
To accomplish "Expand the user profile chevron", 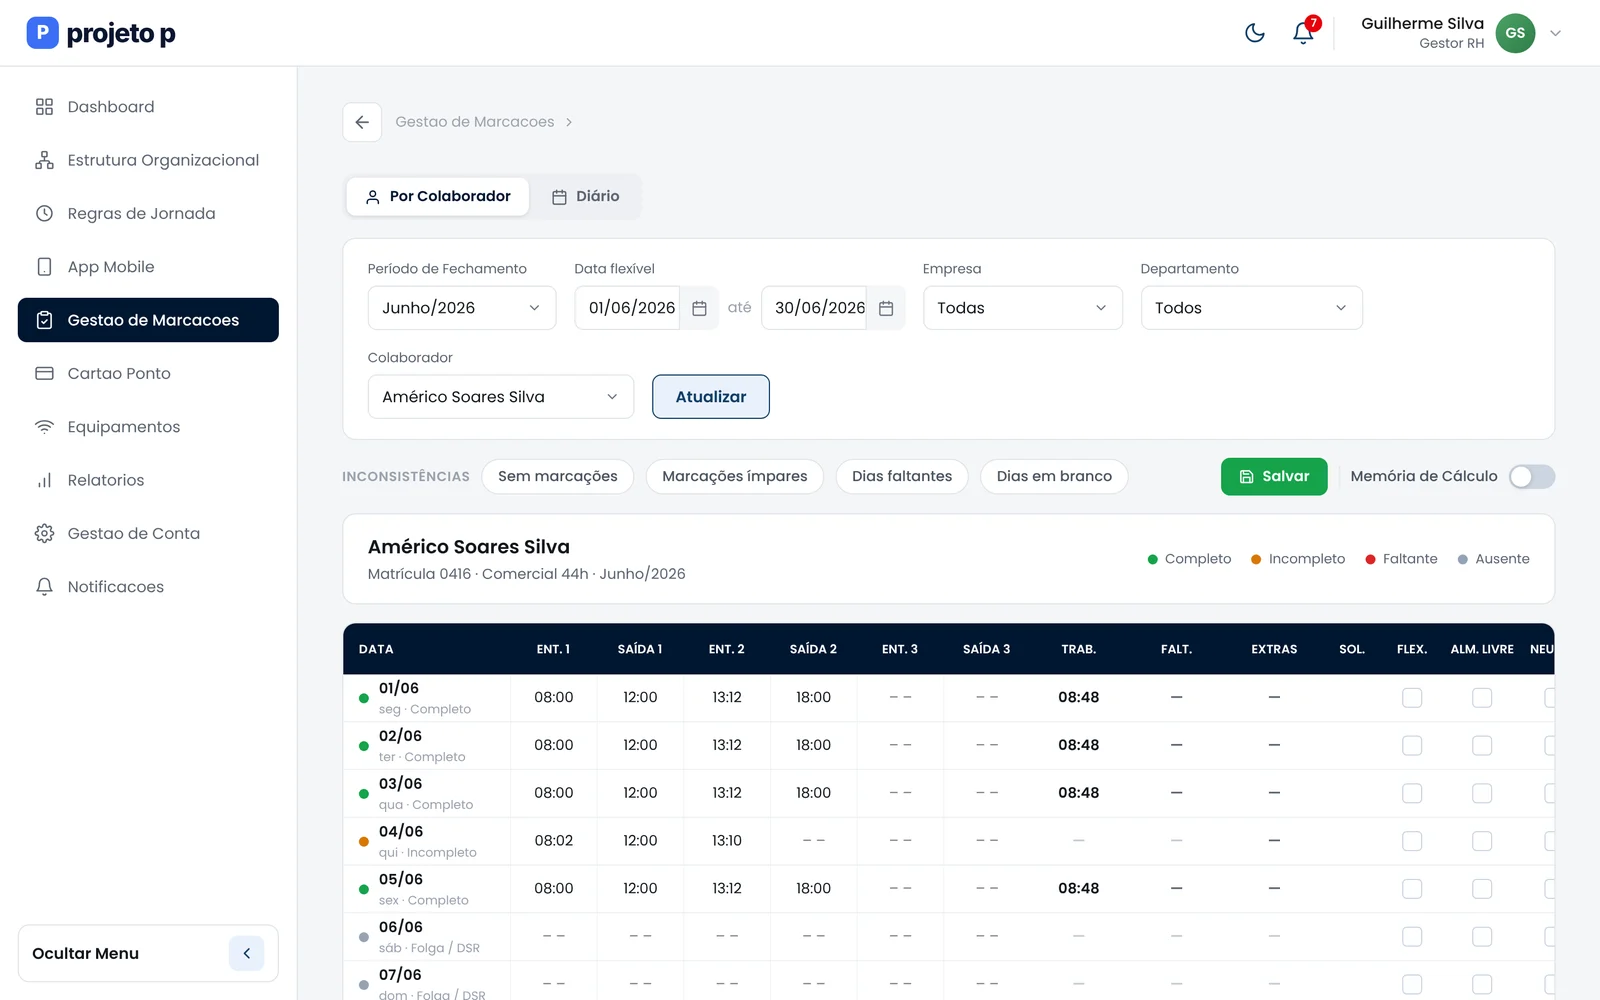I will pos(1555,33).
